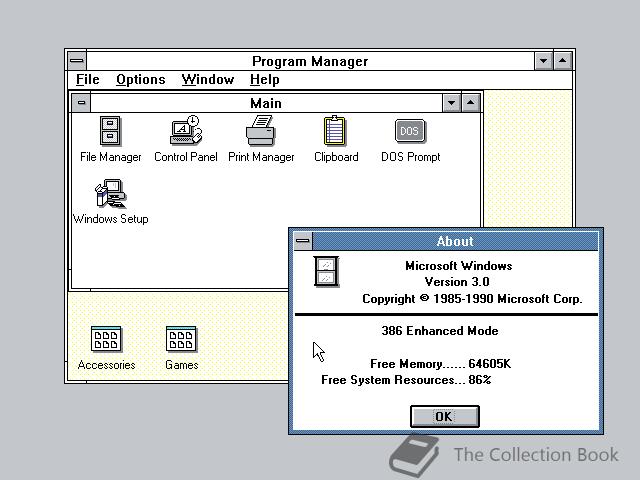Click the 'Microsoft Windows' heading text
Image resolution: width=640 pixels, height=480 pixels.
(x=459, y=266)
